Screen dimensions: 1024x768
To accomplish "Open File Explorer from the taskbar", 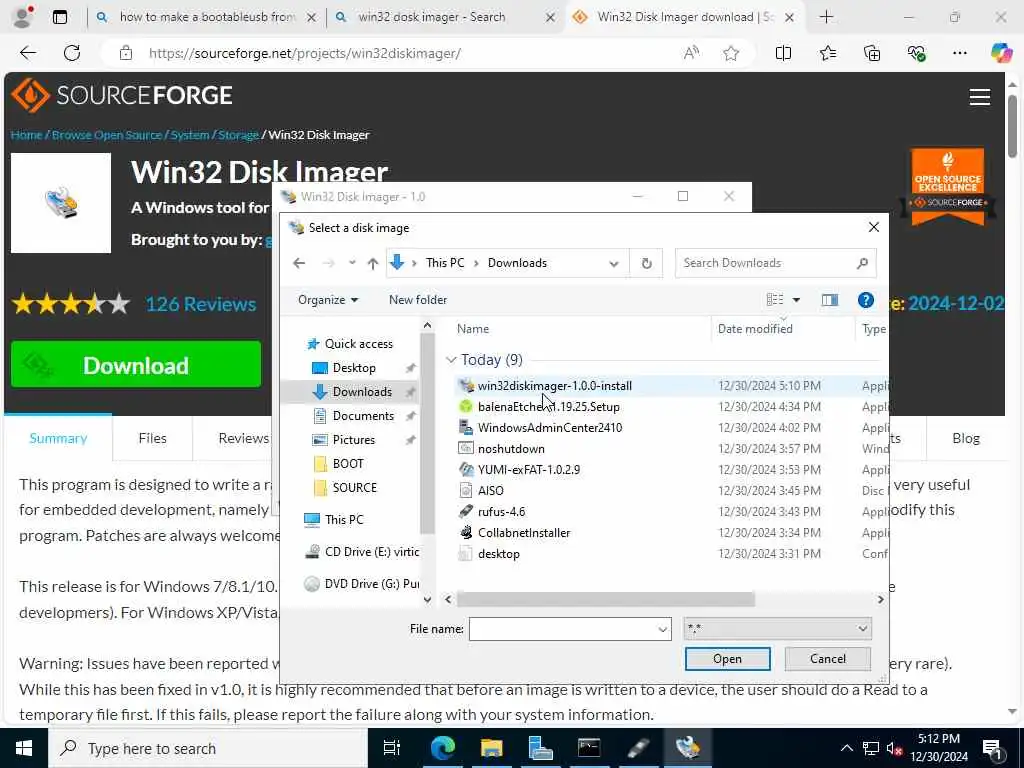I will pos(491,748).
